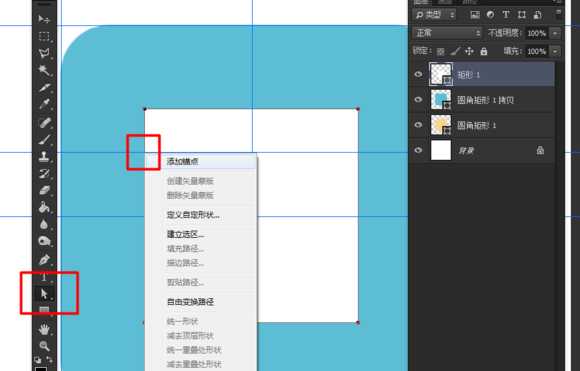Click top-left anchor point of rectangle path
The width and height of the screenshot is (580, 371).
(145, 109)
